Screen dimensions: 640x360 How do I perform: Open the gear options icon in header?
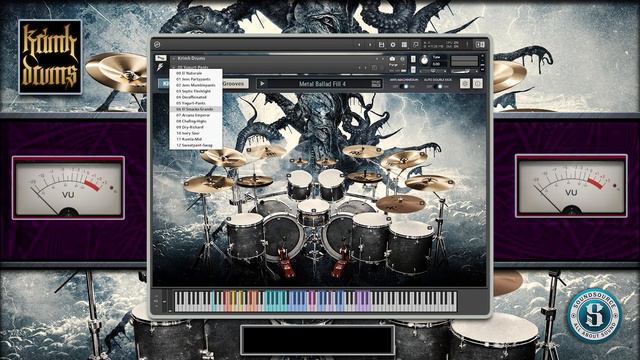click(393, 44)
